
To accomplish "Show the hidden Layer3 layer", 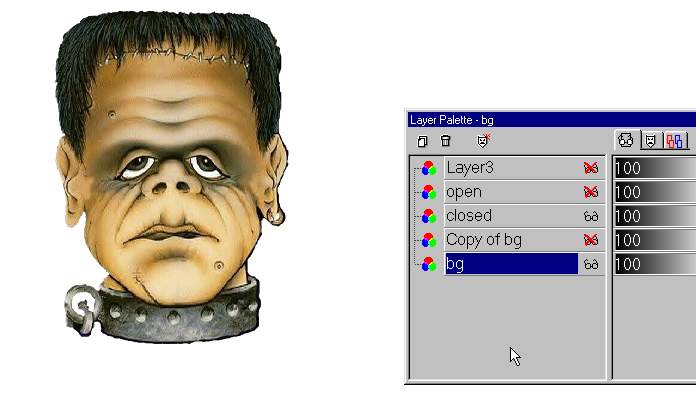I will (591, 168).
